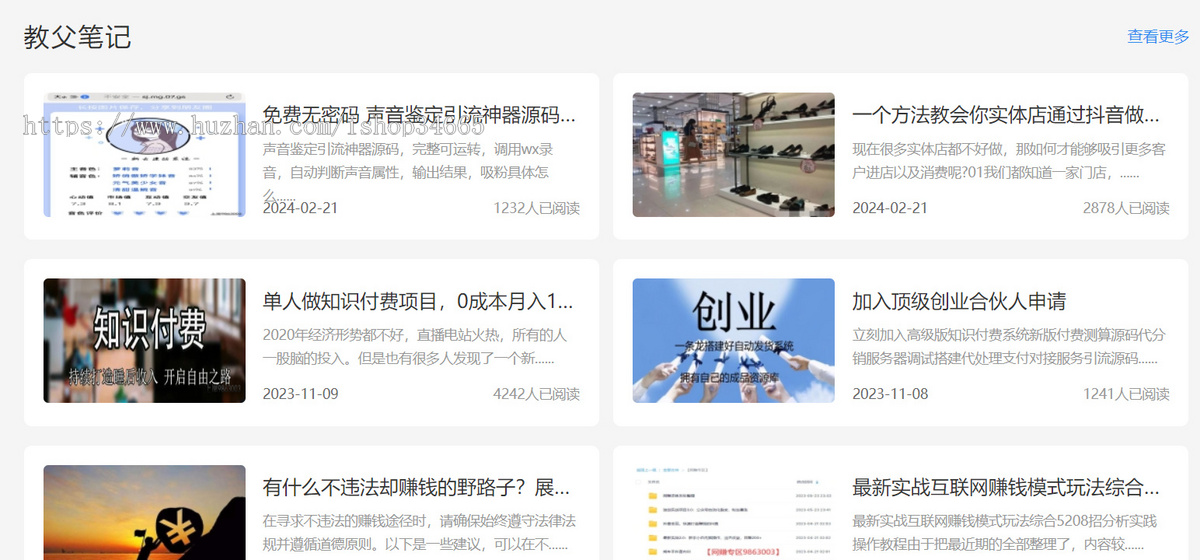Image resolution: width=1200 pixels, height=560 pixels.
Task: Click the summary text 2020年经济形势都不好
Action: click(415, 347)
